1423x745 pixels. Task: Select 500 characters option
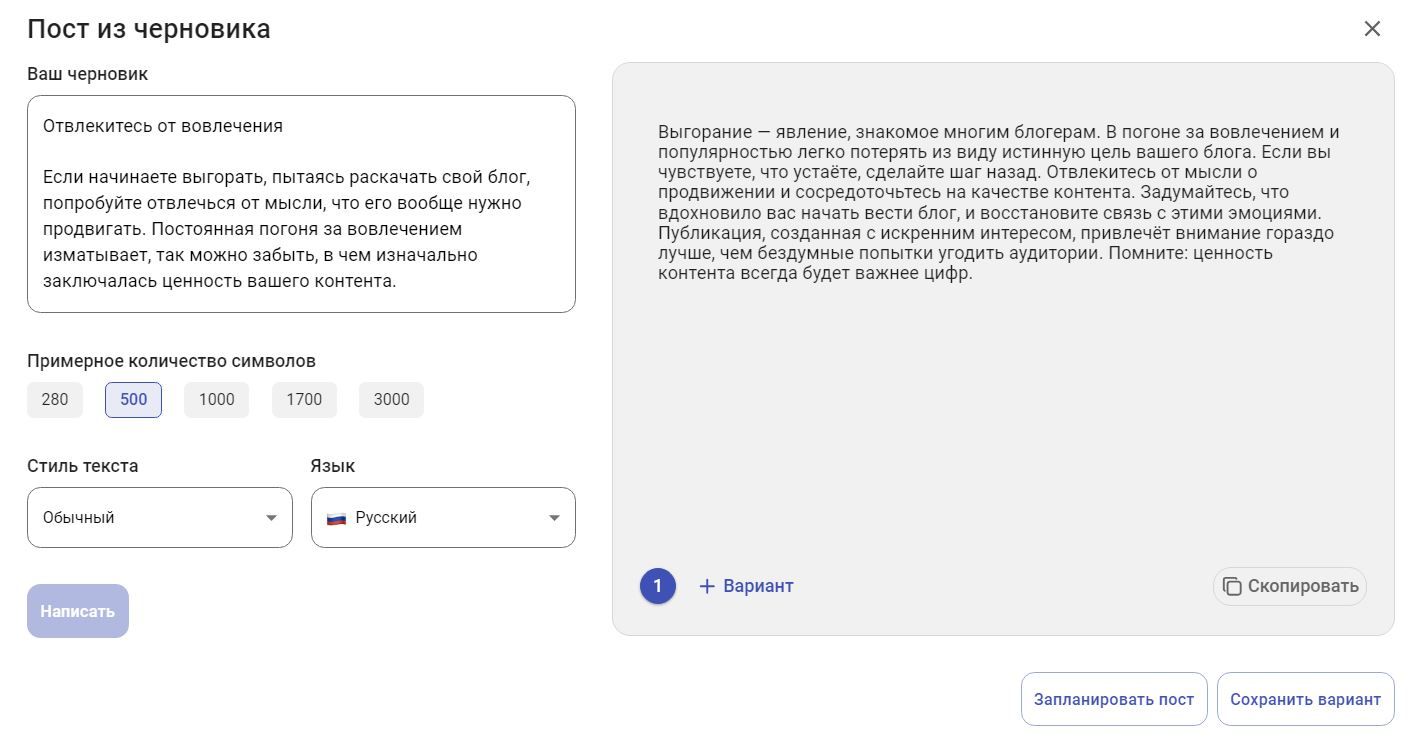click(x=133, y=400)
